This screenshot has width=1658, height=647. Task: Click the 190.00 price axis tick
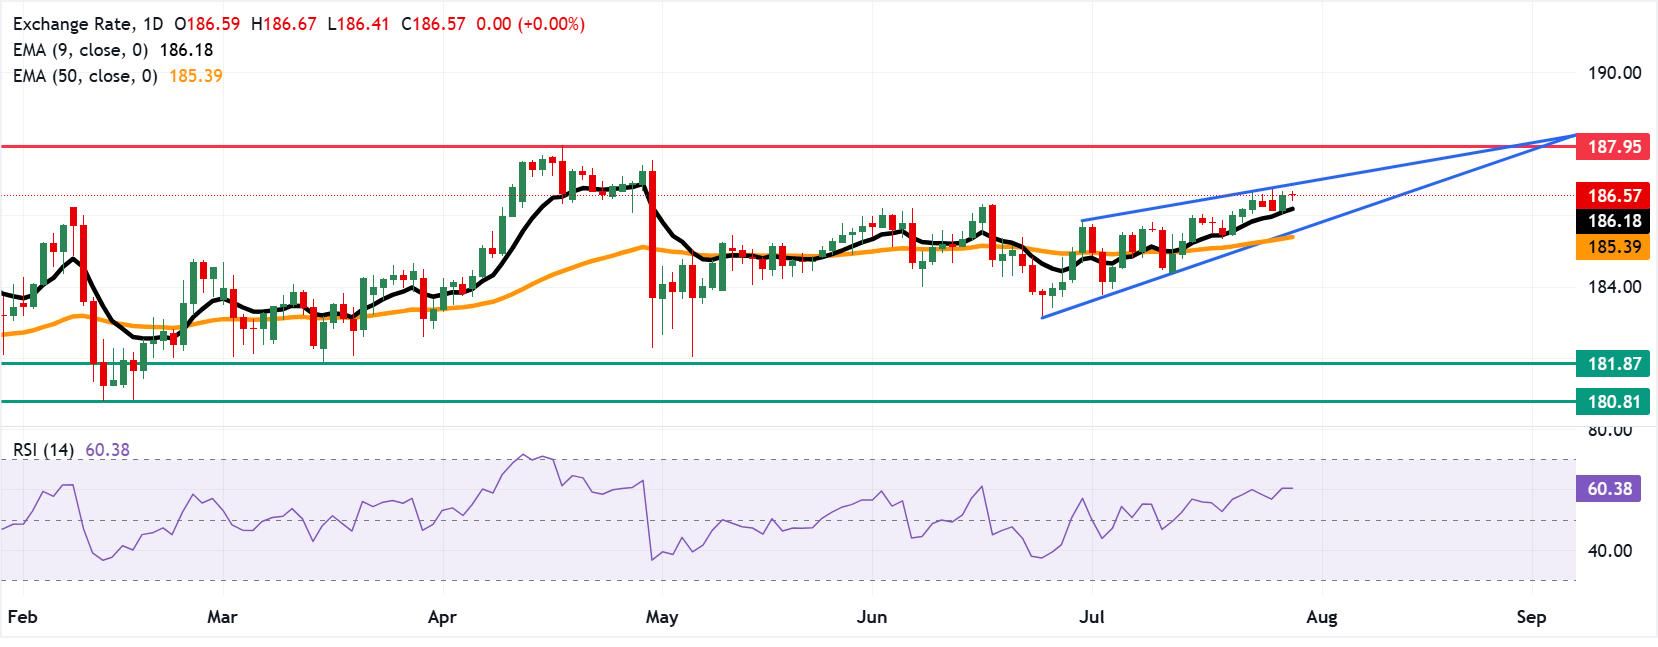[x=1615, y=73]
